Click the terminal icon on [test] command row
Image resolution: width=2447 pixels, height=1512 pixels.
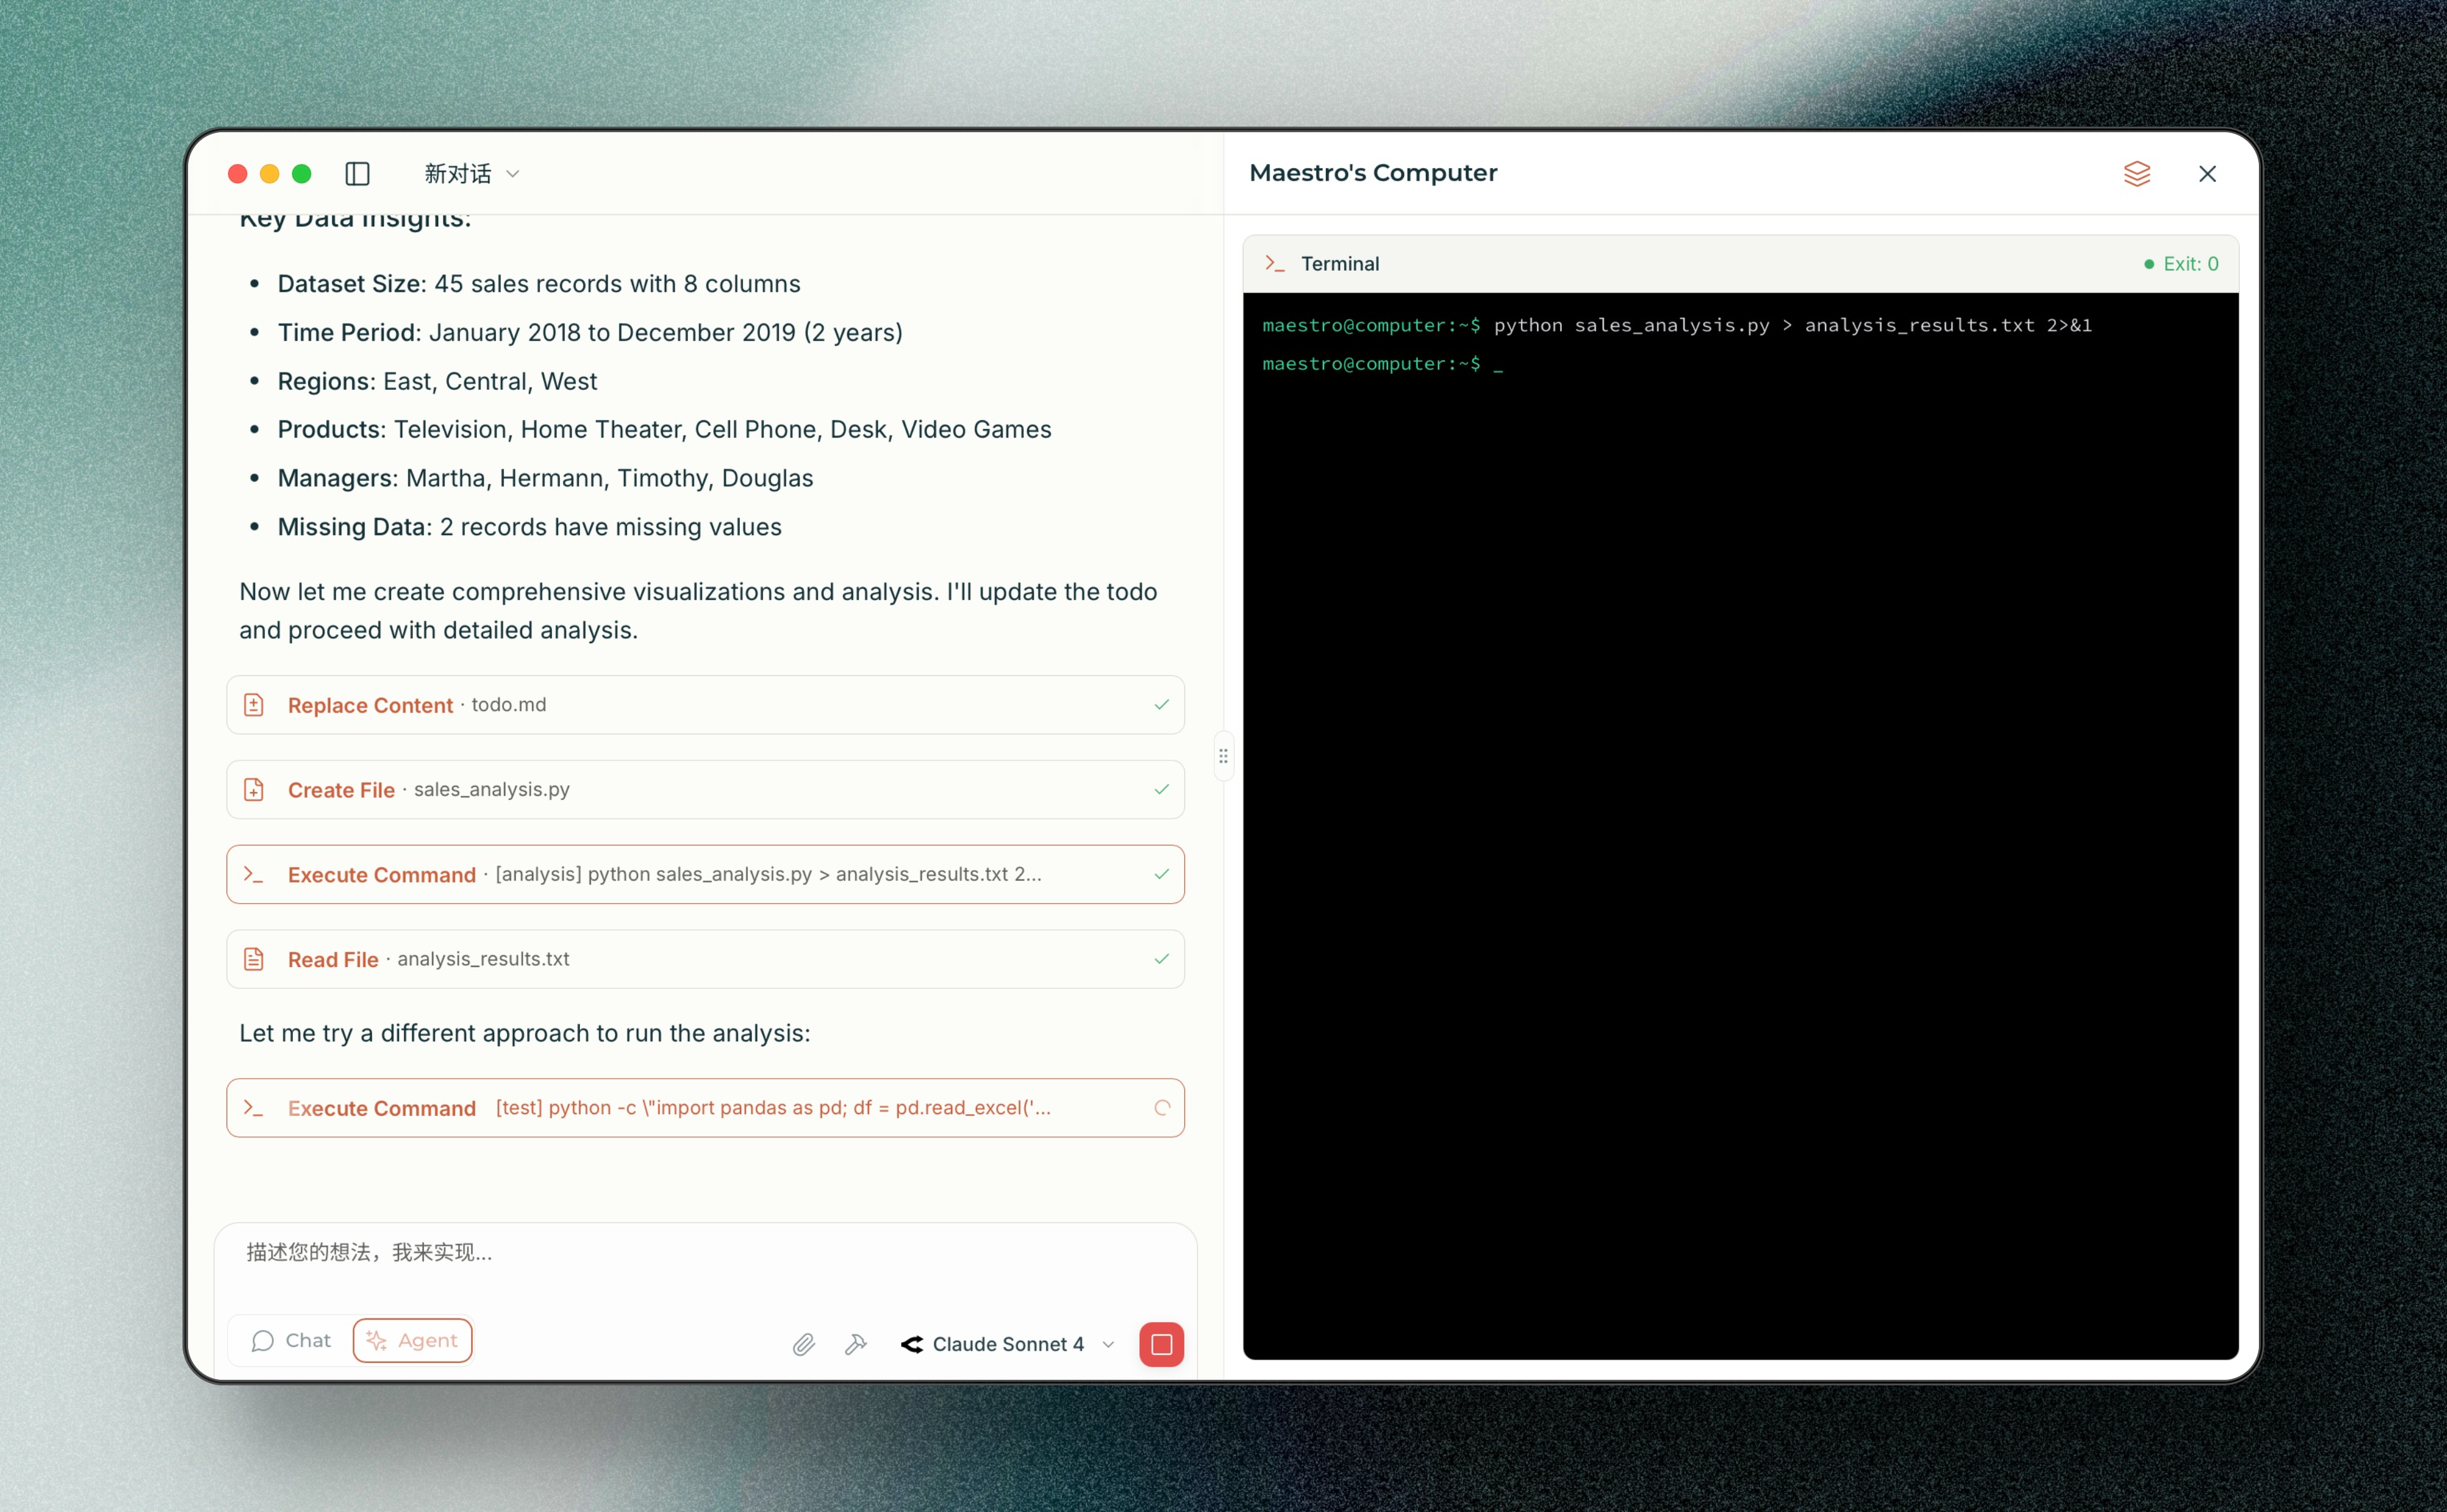click(x=254, y=1108)
